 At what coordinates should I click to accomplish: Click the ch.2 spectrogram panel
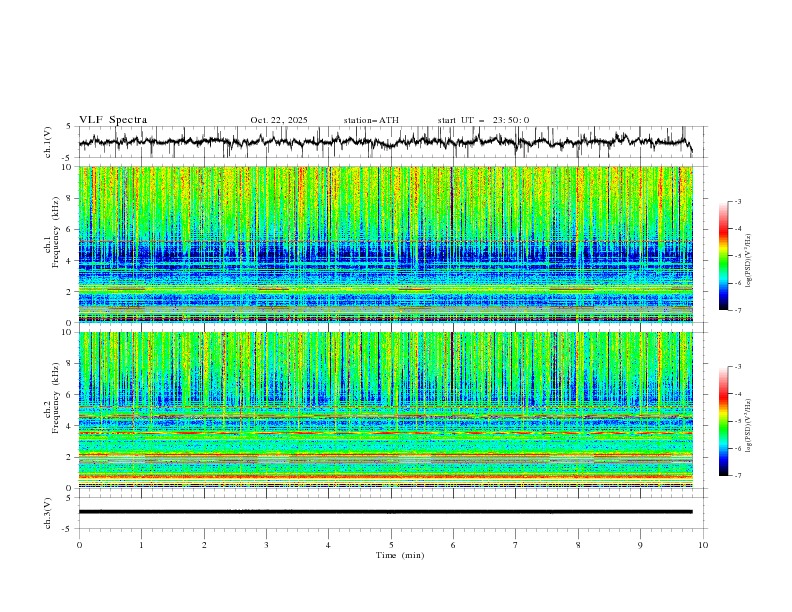(x=386, y=410)
